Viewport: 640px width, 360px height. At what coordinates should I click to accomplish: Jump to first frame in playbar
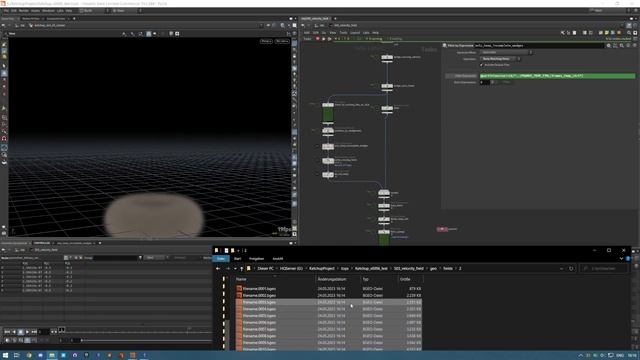[x=7, y=332]
